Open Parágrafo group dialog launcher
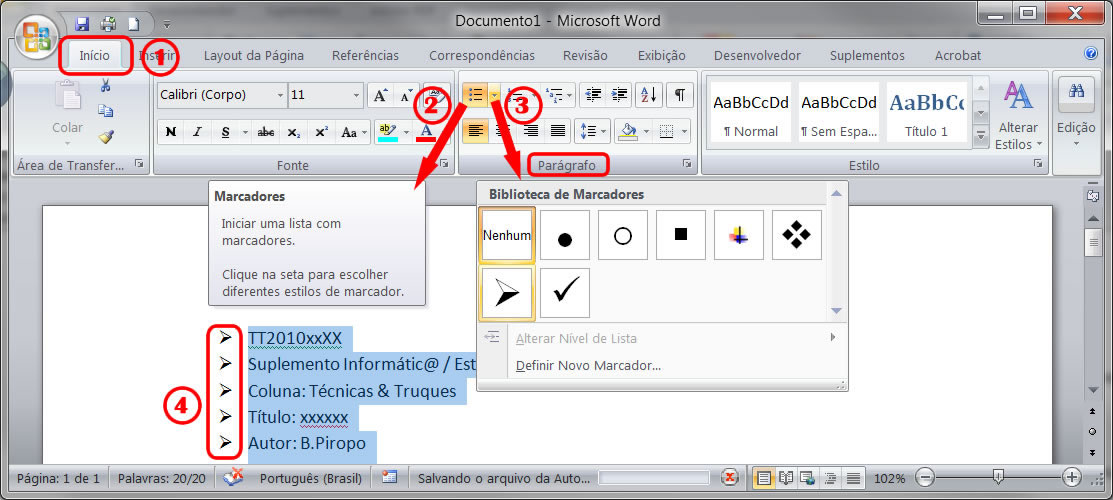The height and width of the screenshot is (500, 1113). click(x=686, y=164)
